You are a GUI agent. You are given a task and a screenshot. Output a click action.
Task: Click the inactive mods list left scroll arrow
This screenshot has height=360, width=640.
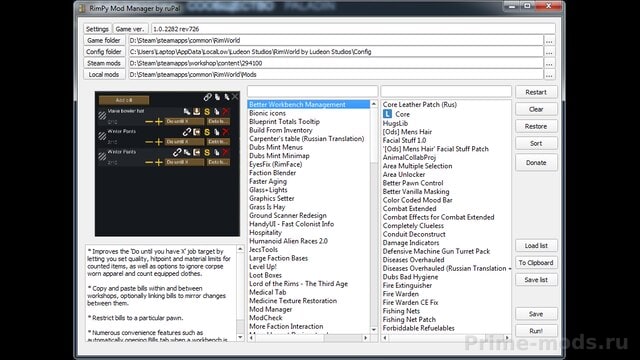tap(251, 338)
